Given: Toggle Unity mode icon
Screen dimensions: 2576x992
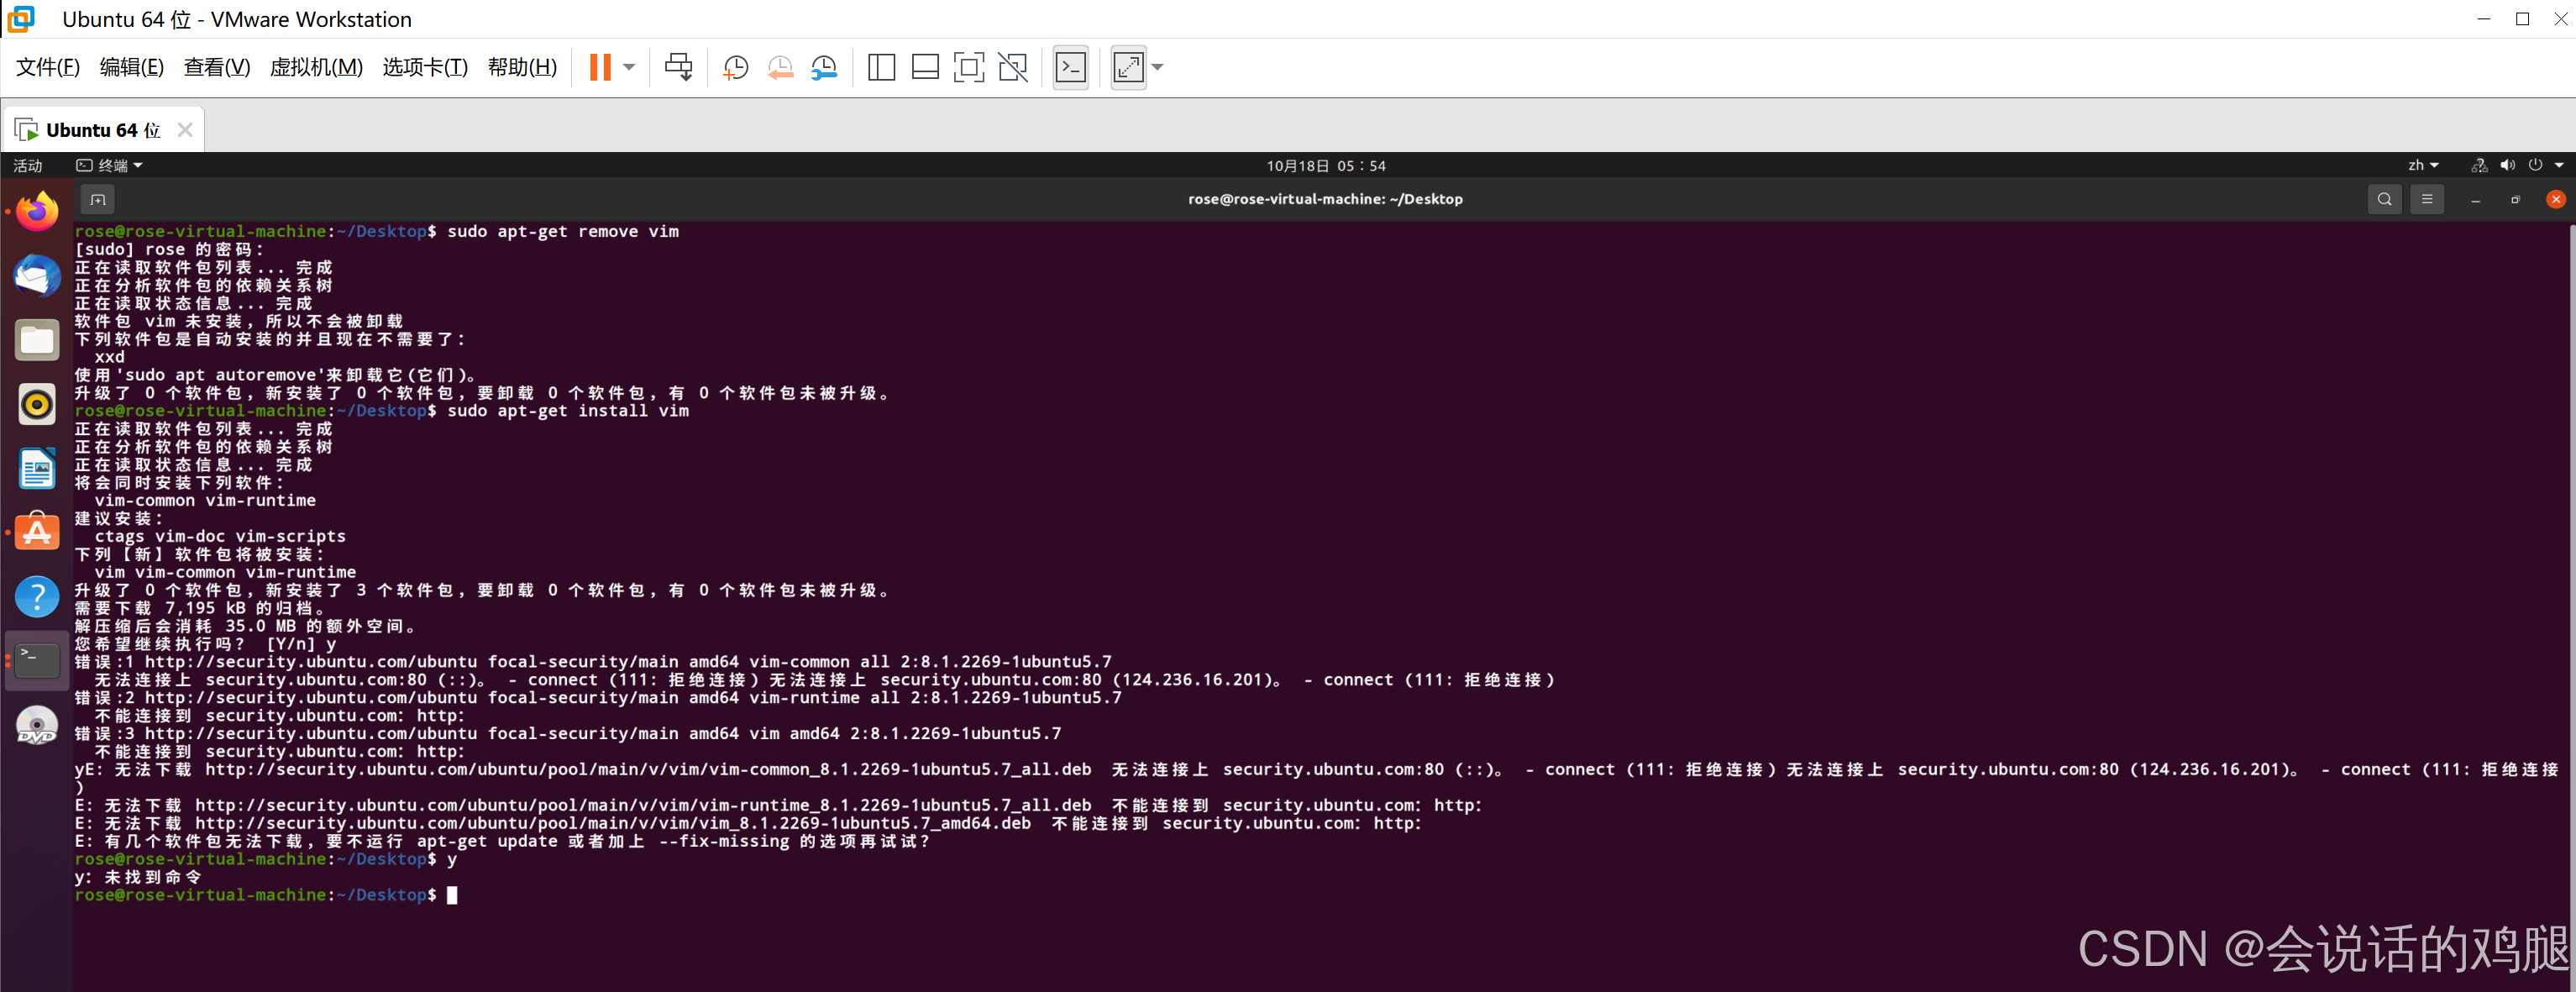Looking at the screenshot, I should [x=1013, y=67].
